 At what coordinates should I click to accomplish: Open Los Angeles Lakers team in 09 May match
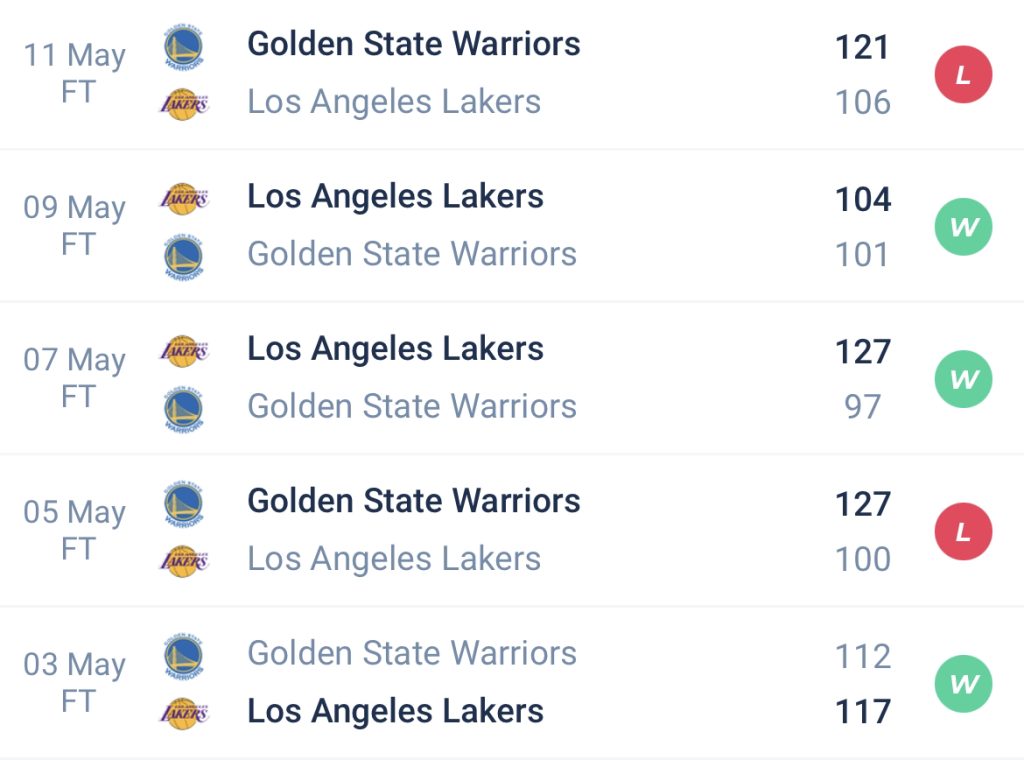click(x=395, y=196)
